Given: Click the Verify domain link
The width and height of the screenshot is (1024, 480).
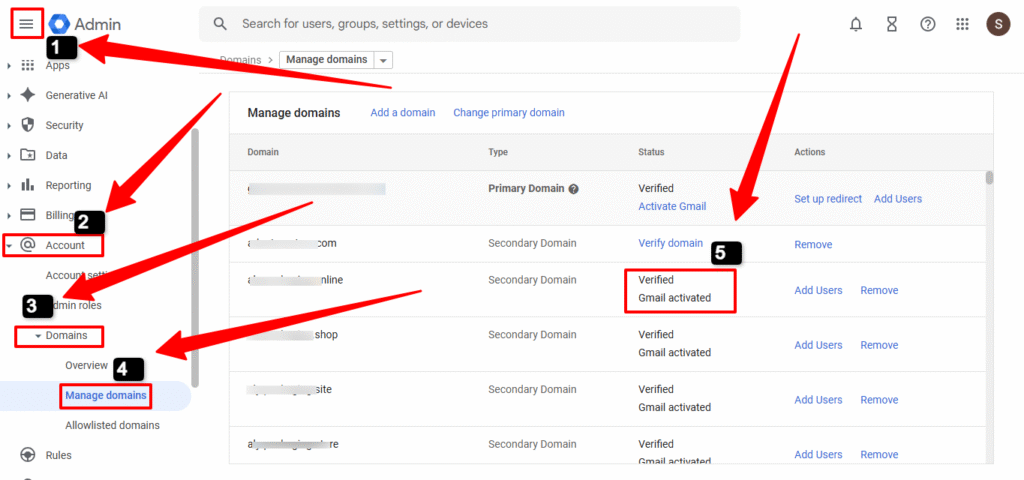Looking at the screenshot, I should (x=670, y=244).
